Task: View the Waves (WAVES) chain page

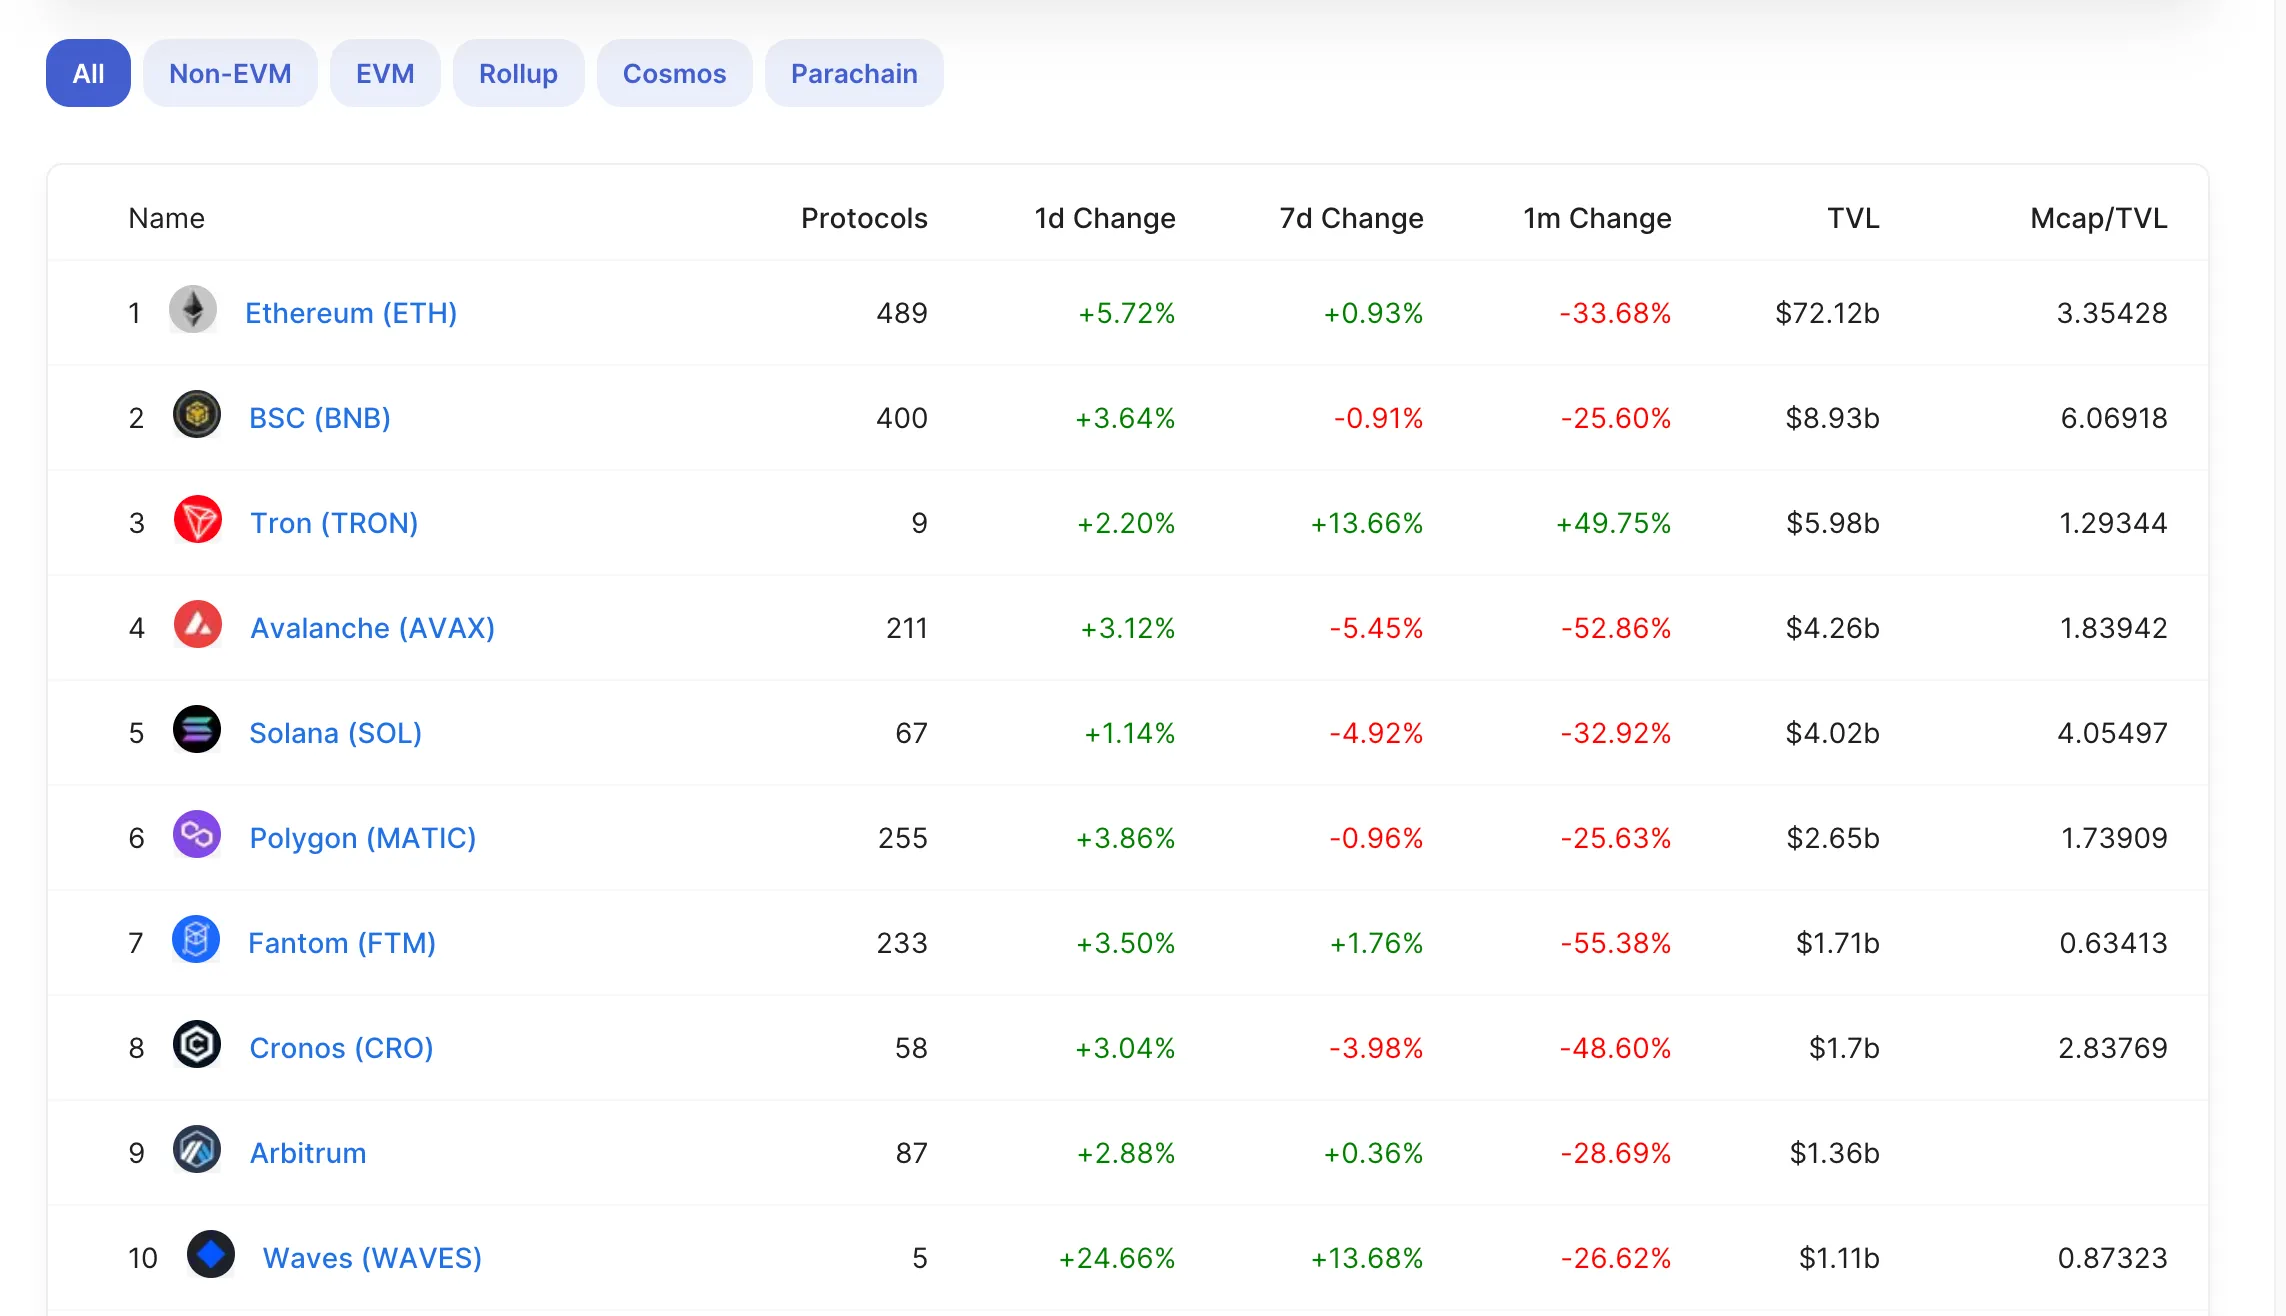Action: (372, 1258)
